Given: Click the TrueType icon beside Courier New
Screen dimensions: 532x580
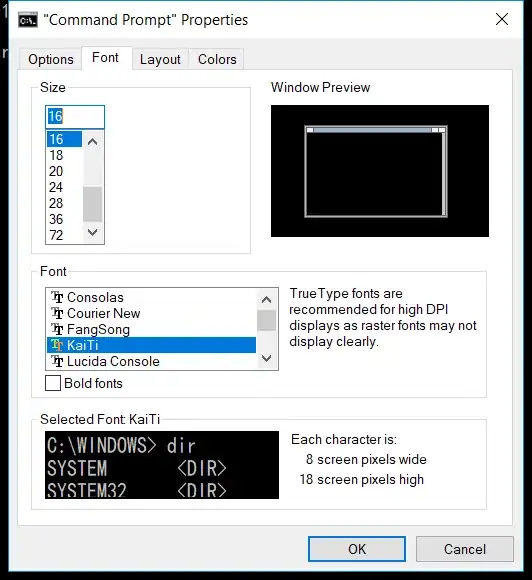Looking at the screenshot, I should [x=57, y=313].
